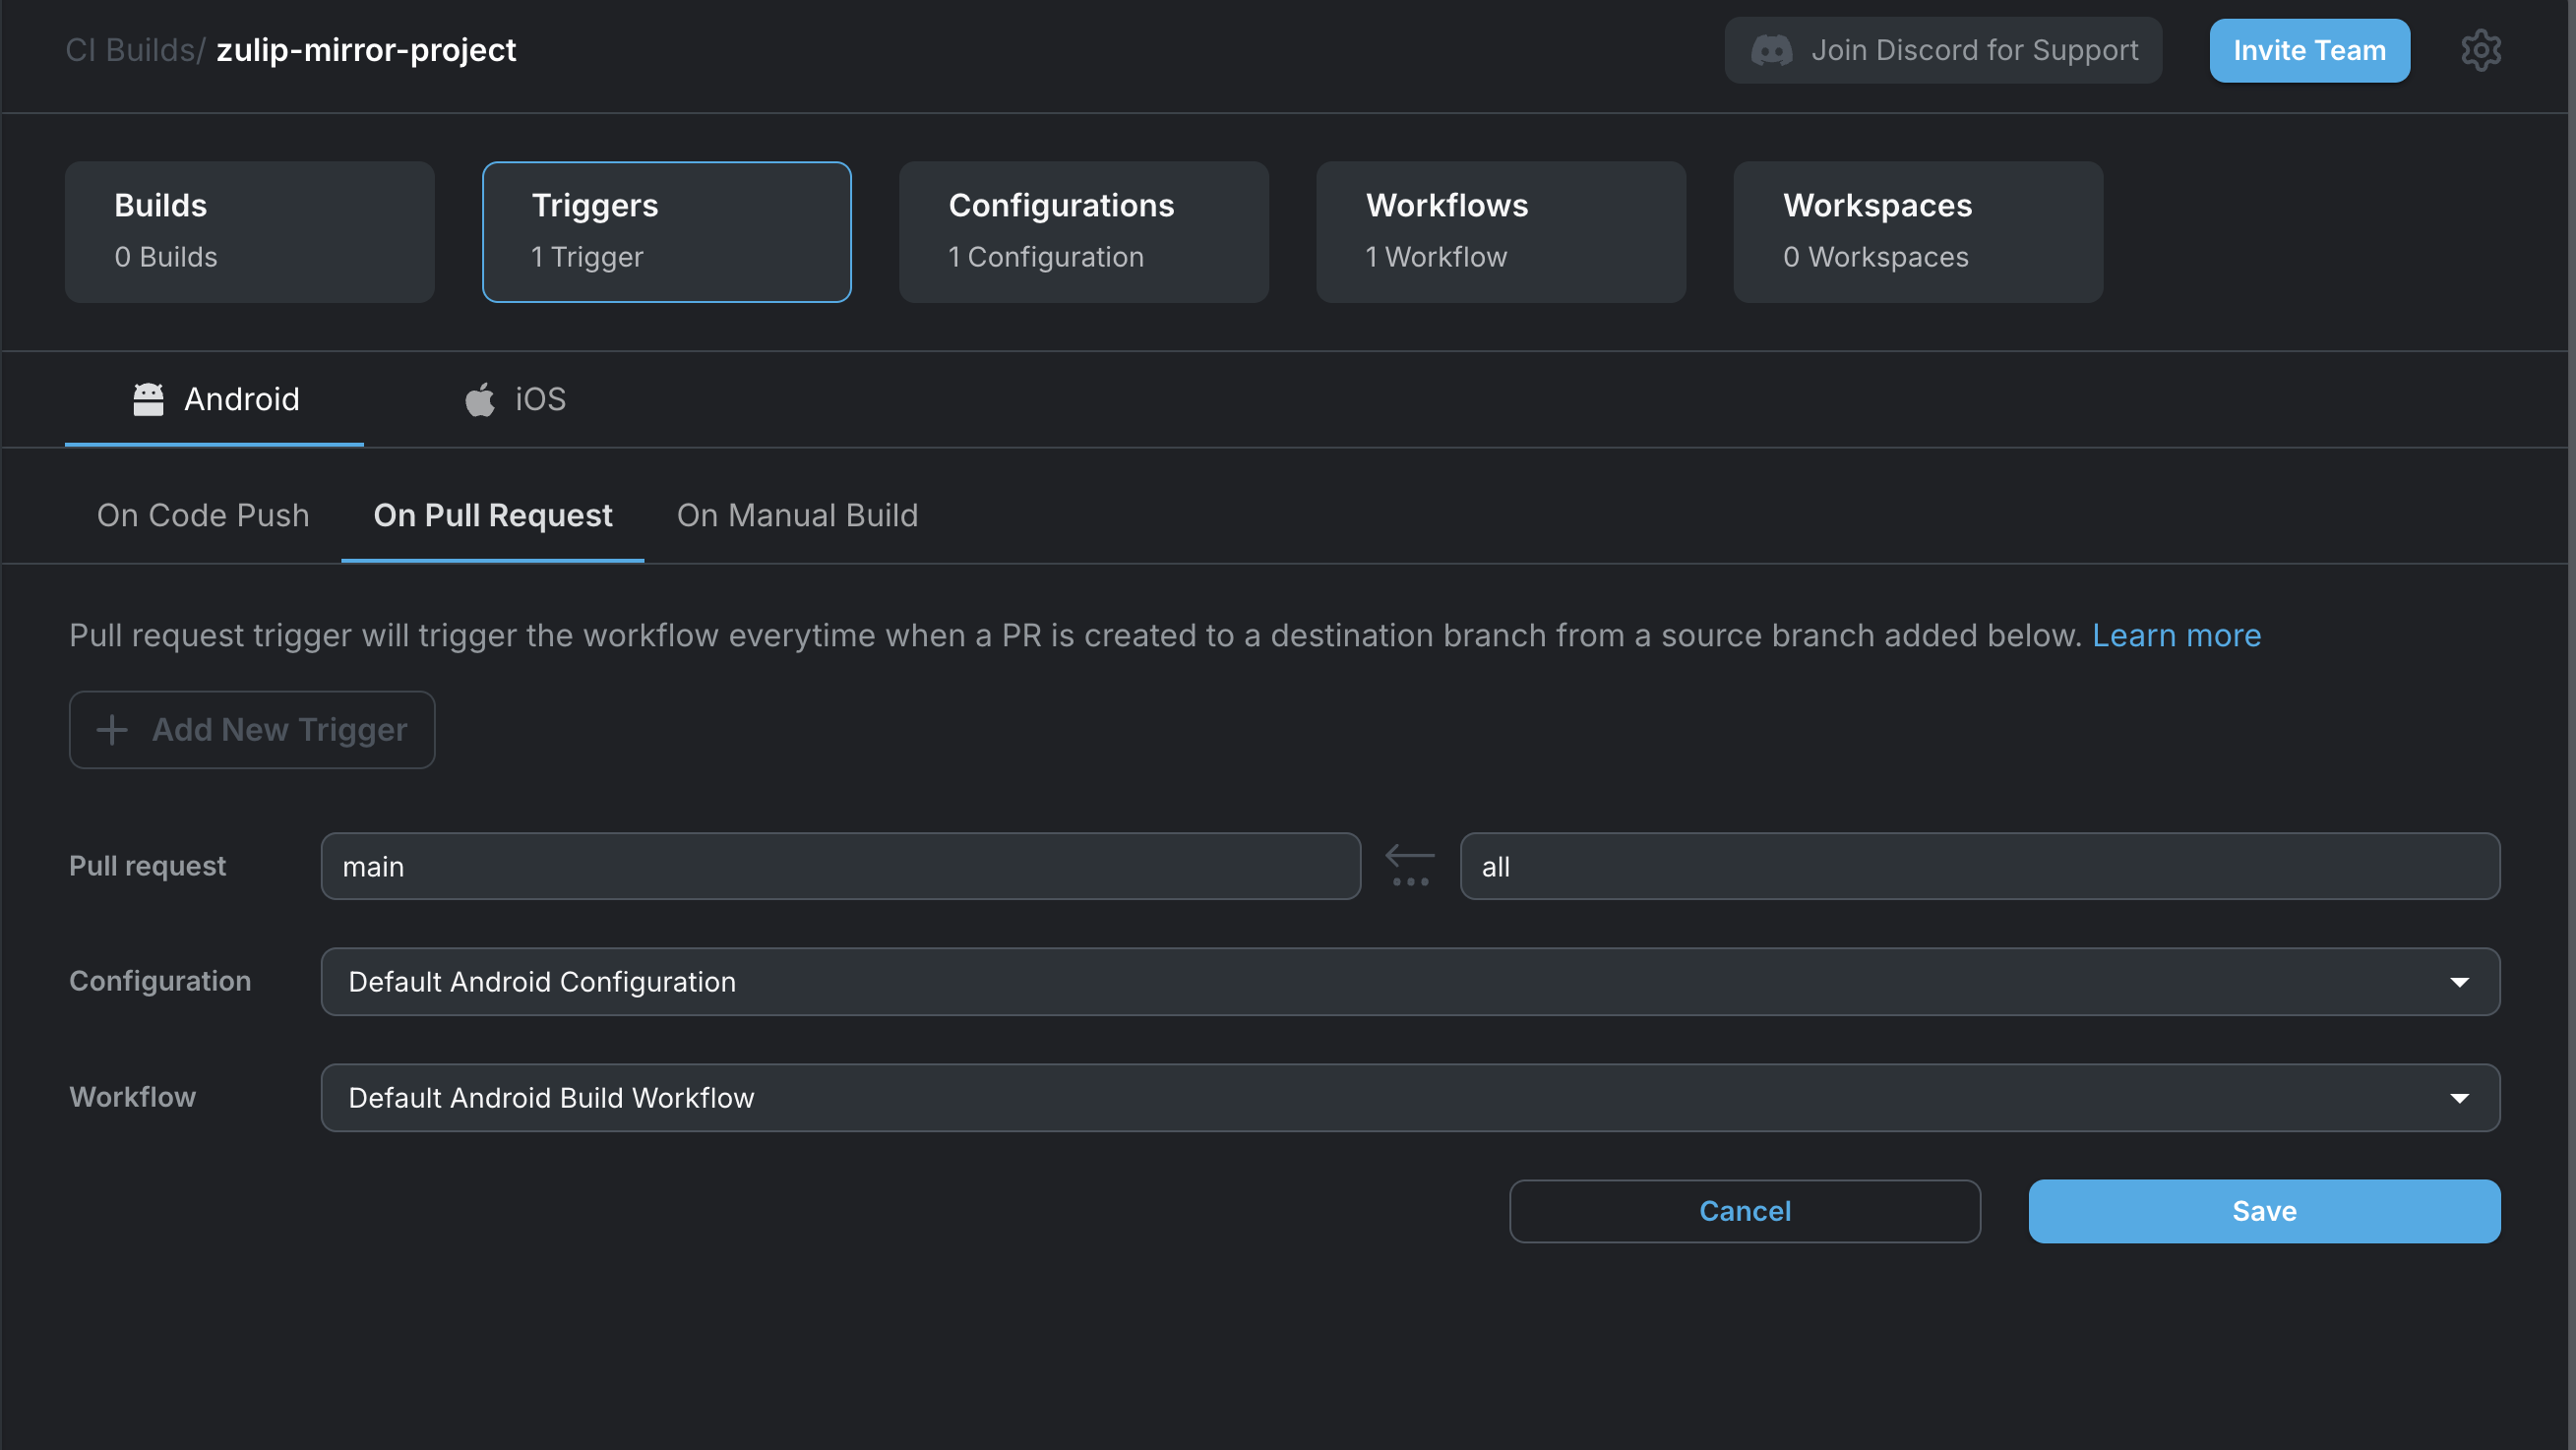This screenshot has height=1450, width=2576.
Task: Open the settings gear icon
Action: pyautogui.click(x=2481, y=50)
